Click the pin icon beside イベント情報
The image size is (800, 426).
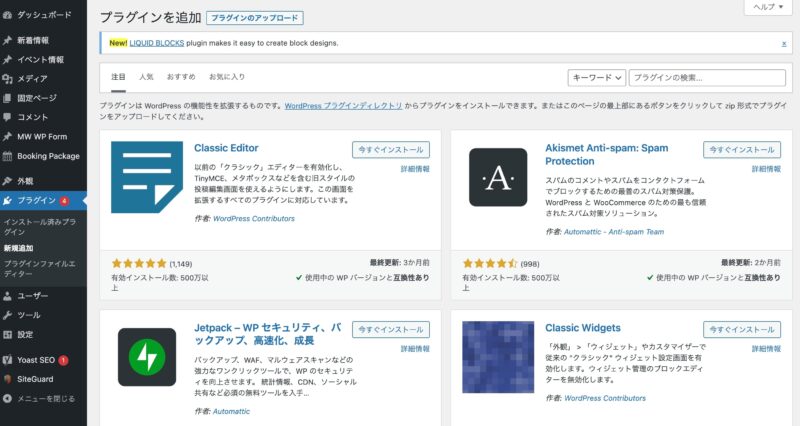point(7,60)
